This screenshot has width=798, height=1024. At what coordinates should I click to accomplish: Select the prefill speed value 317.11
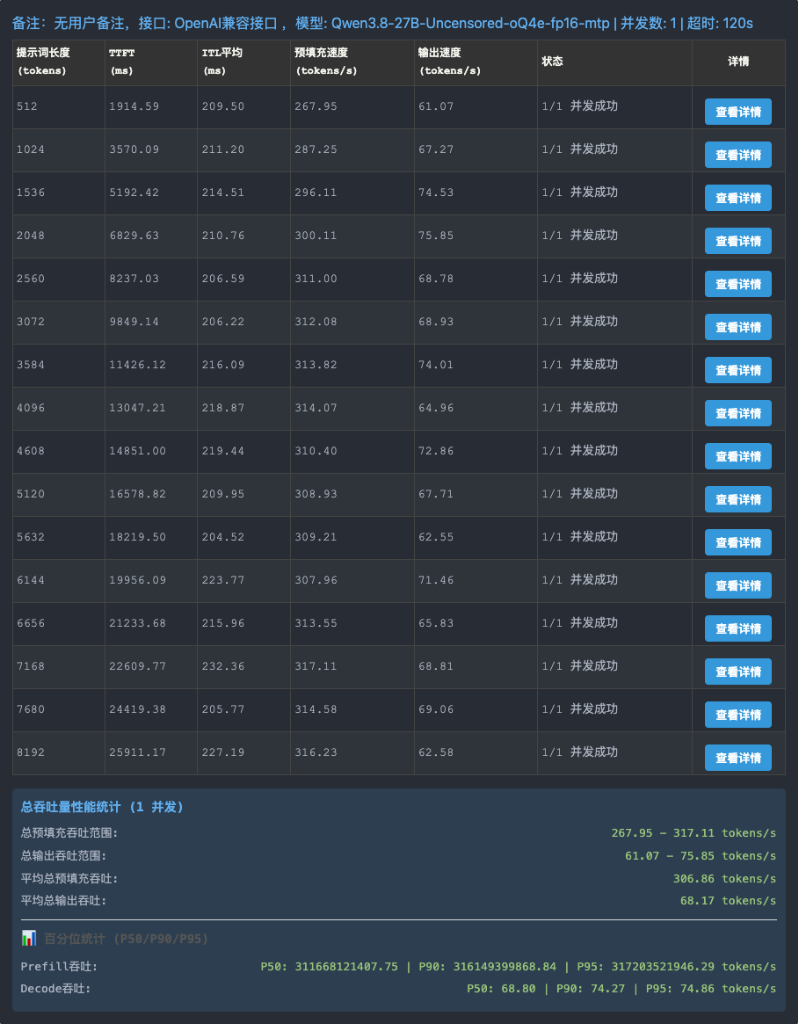point(315,667)
